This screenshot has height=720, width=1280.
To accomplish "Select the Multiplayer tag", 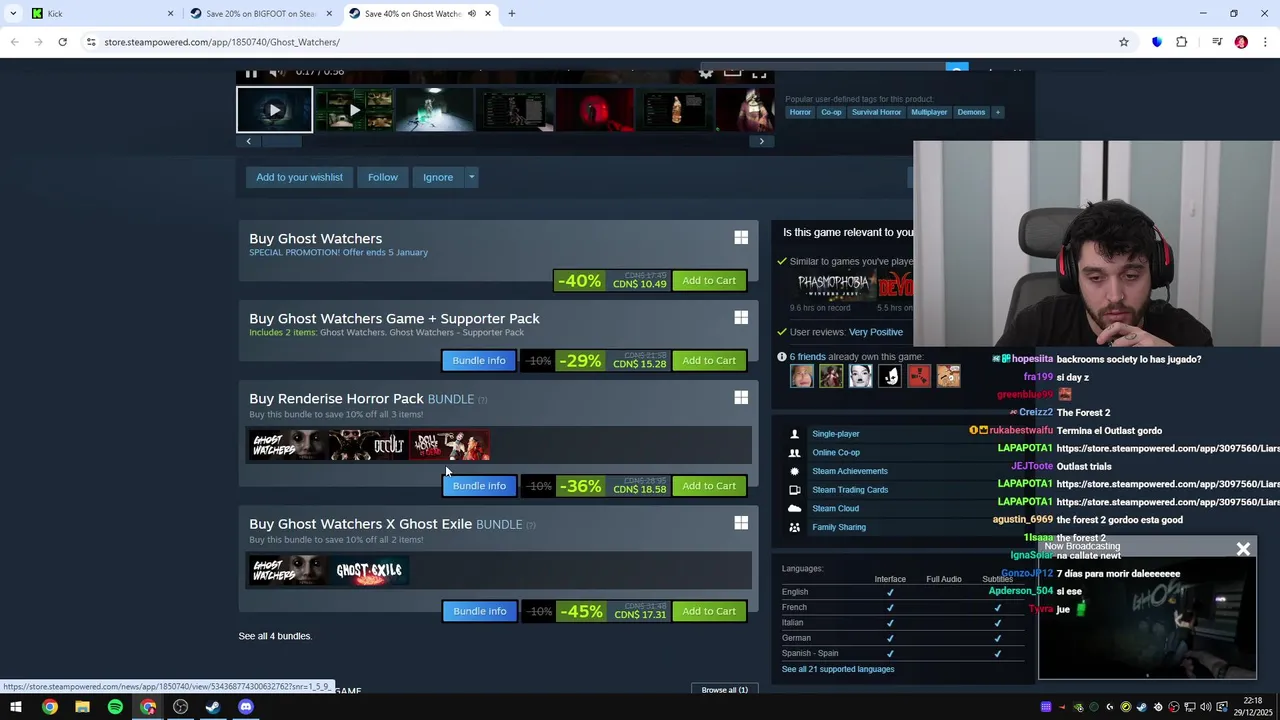I will (x=929, y=112).
